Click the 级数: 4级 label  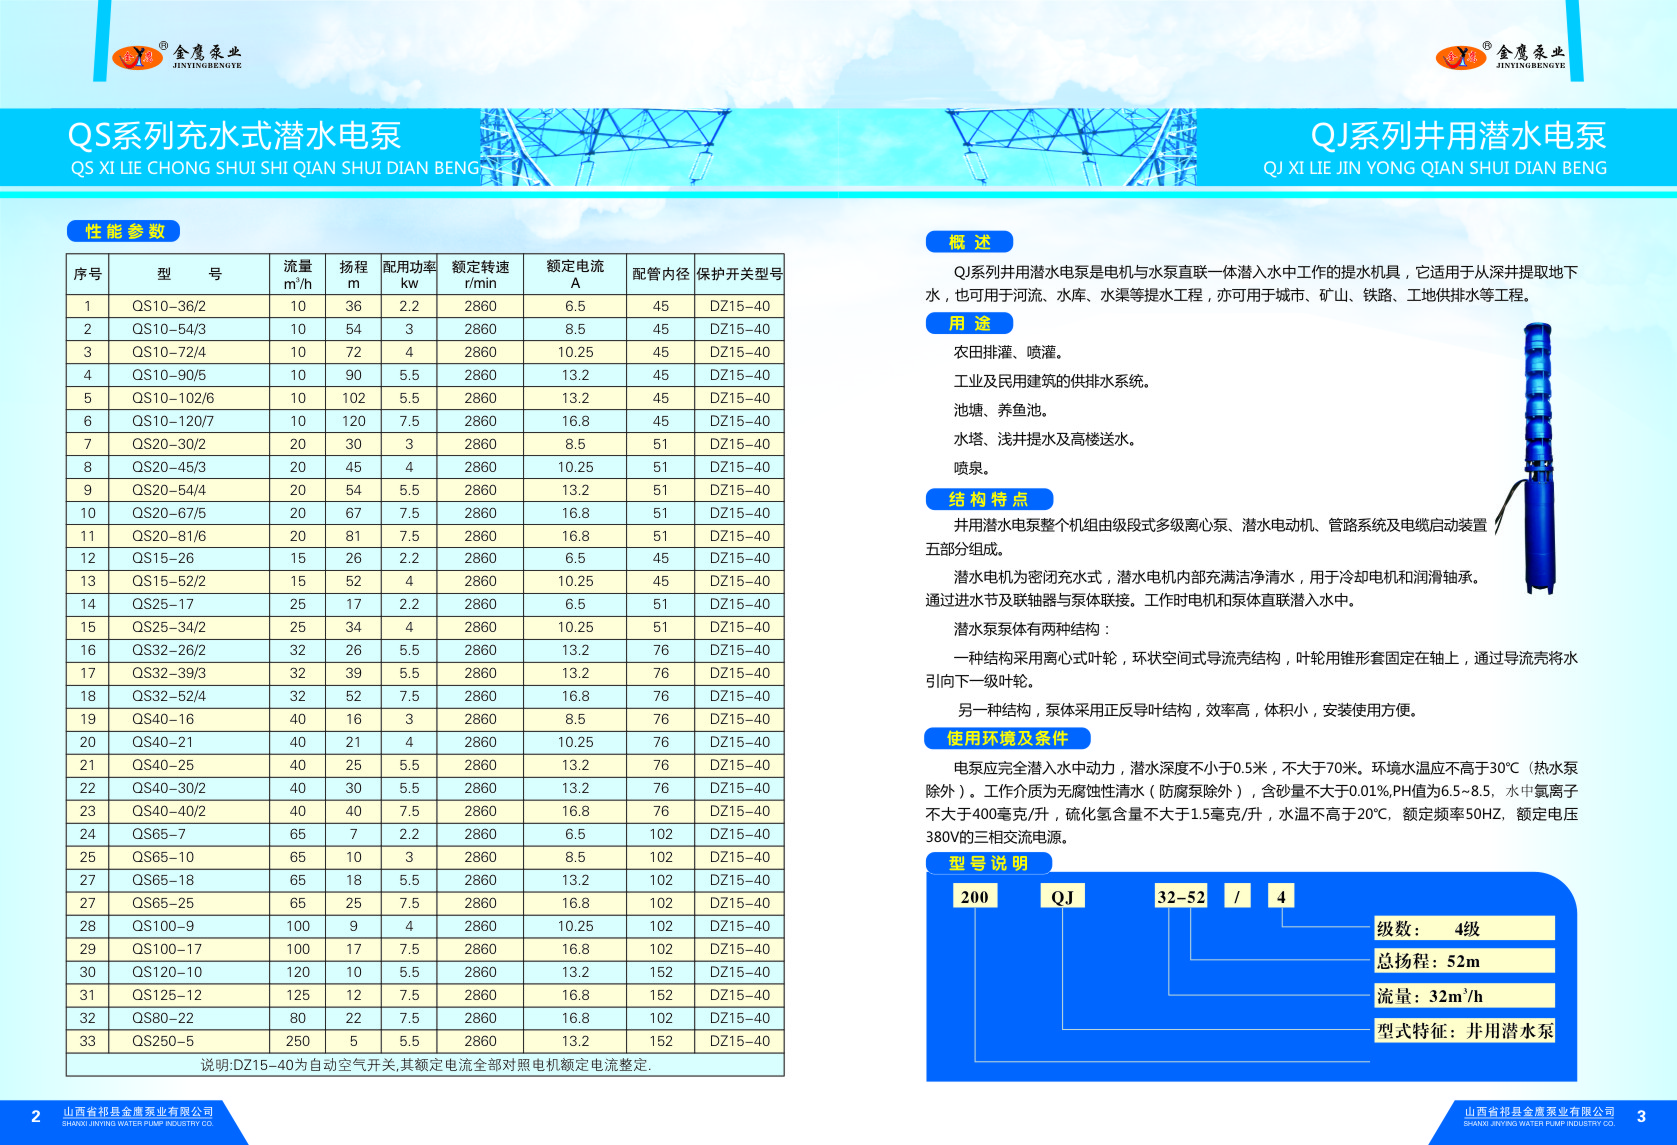click(x=1465, y=928)
